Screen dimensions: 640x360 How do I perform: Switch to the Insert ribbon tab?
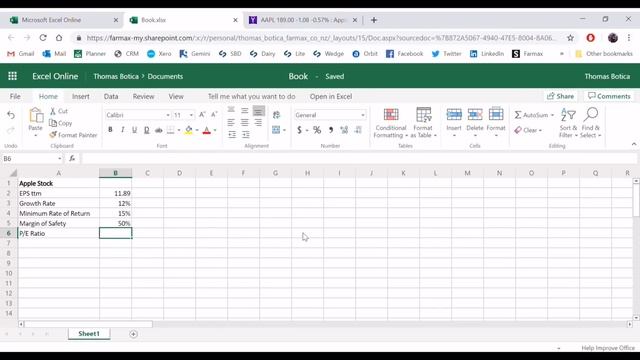[x=80, y=96]
